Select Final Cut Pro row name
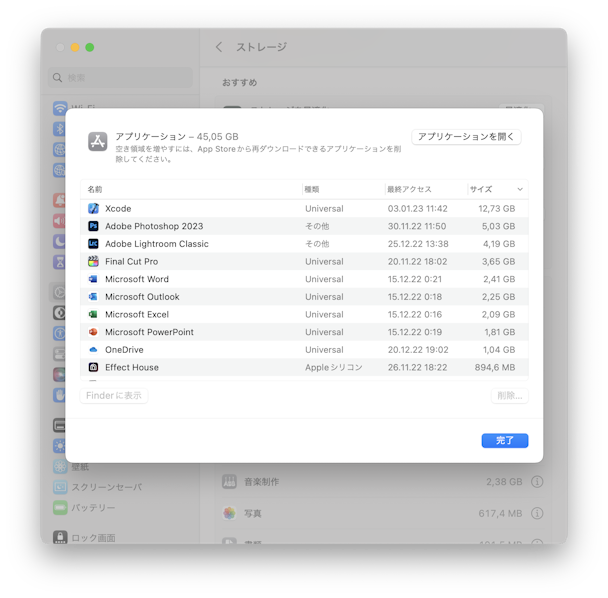This screenshot has height=598, width=608. pos(131,261)
